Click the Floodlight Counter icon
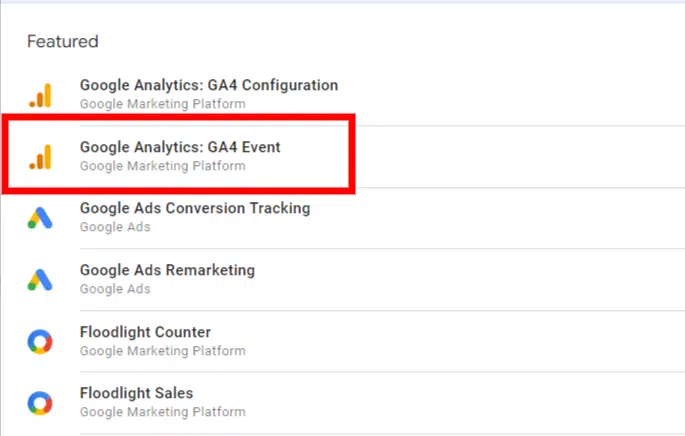Viewport: 685px width, 436px height. coord(40,342)
